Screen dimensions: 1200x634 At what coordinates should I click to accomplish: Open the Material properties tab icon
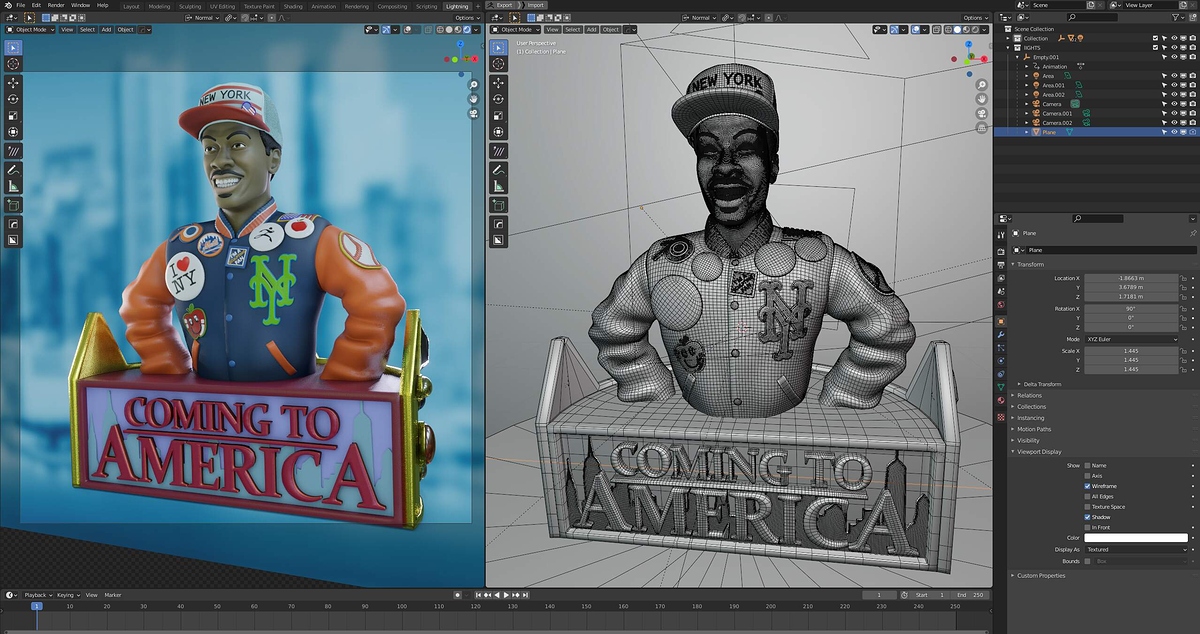click(x=1001, y=400)
